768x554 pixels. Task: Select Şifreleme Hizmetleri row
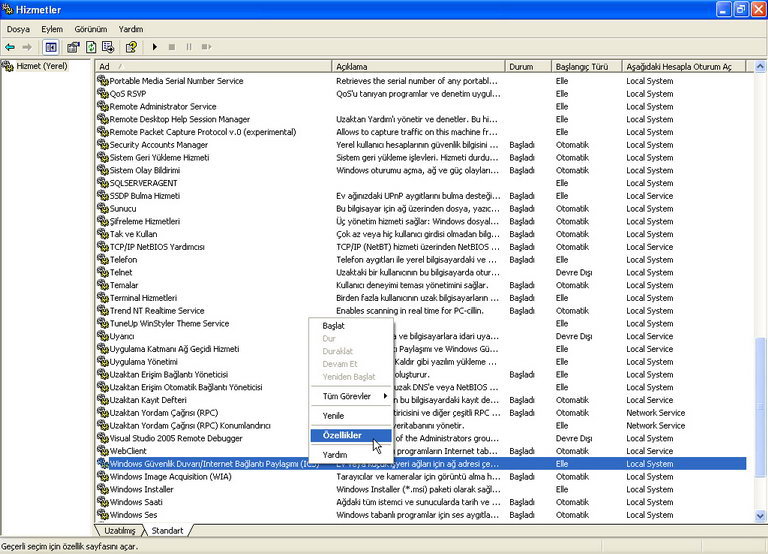tap(421, 221)
